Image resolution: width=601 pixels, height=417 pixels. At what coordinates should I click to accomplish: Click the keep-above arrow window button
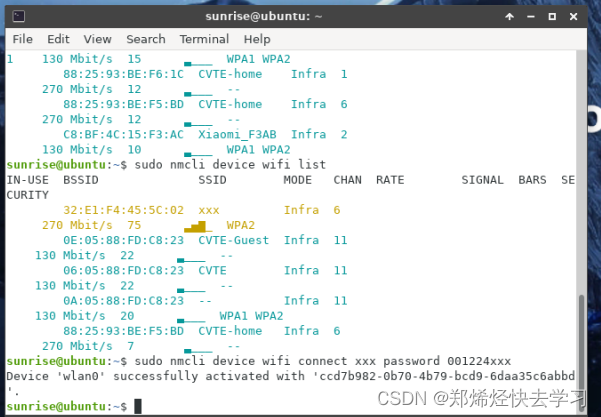tap(509, 16)
